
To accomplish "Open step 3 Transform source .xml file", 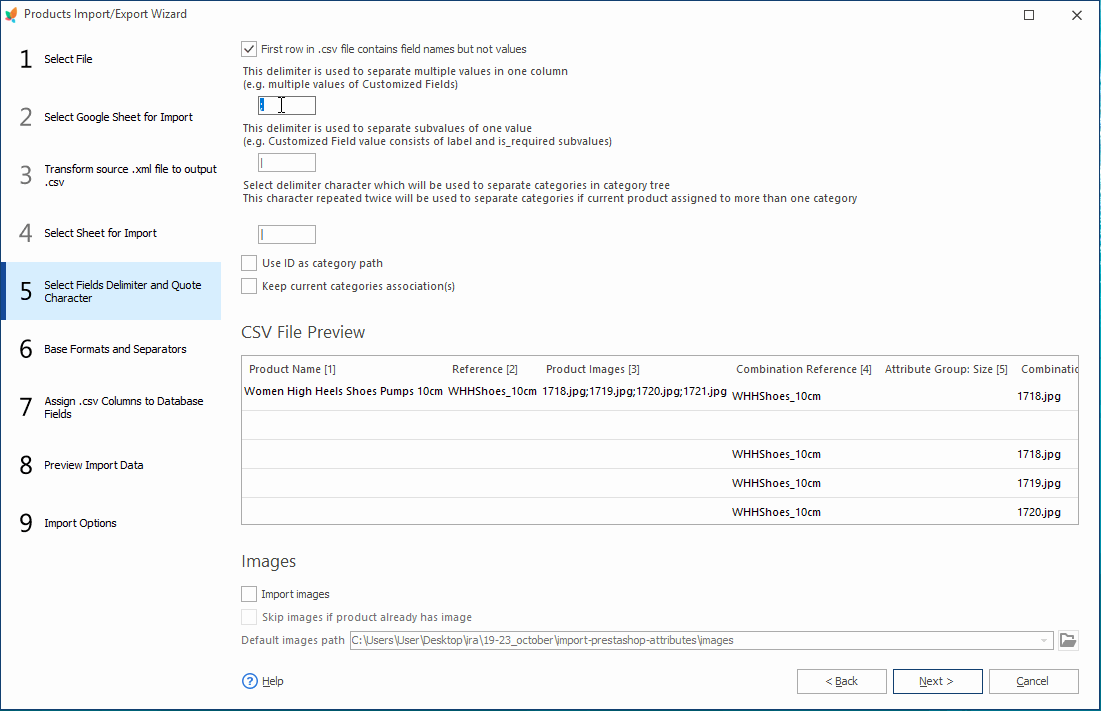I will pyautogui.click(x=111, y=175).
